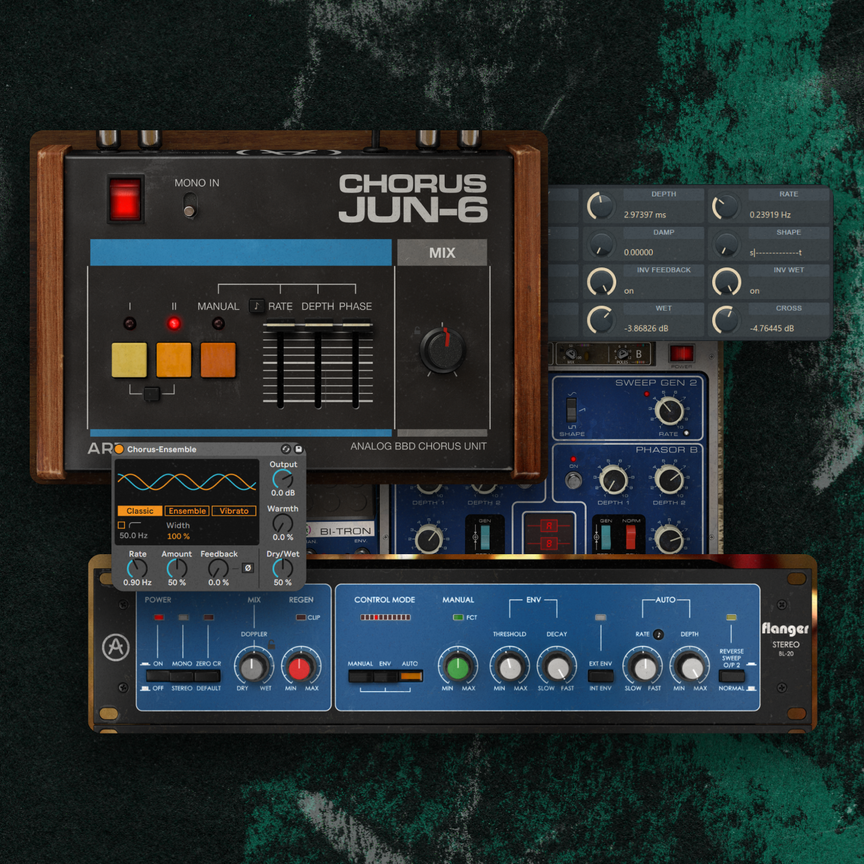864x864 pixels.
Task: Click the note icon next to JUN-6 RATE label
Action: point(259,307)
